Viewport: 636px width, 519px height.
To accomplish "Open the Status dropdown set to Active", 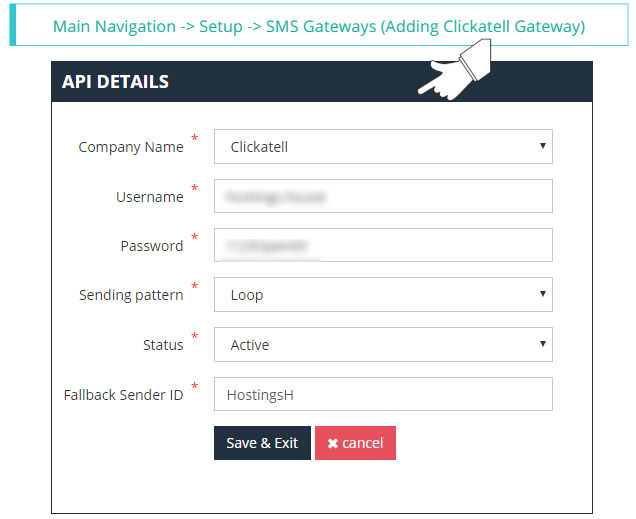I will 383,345.
